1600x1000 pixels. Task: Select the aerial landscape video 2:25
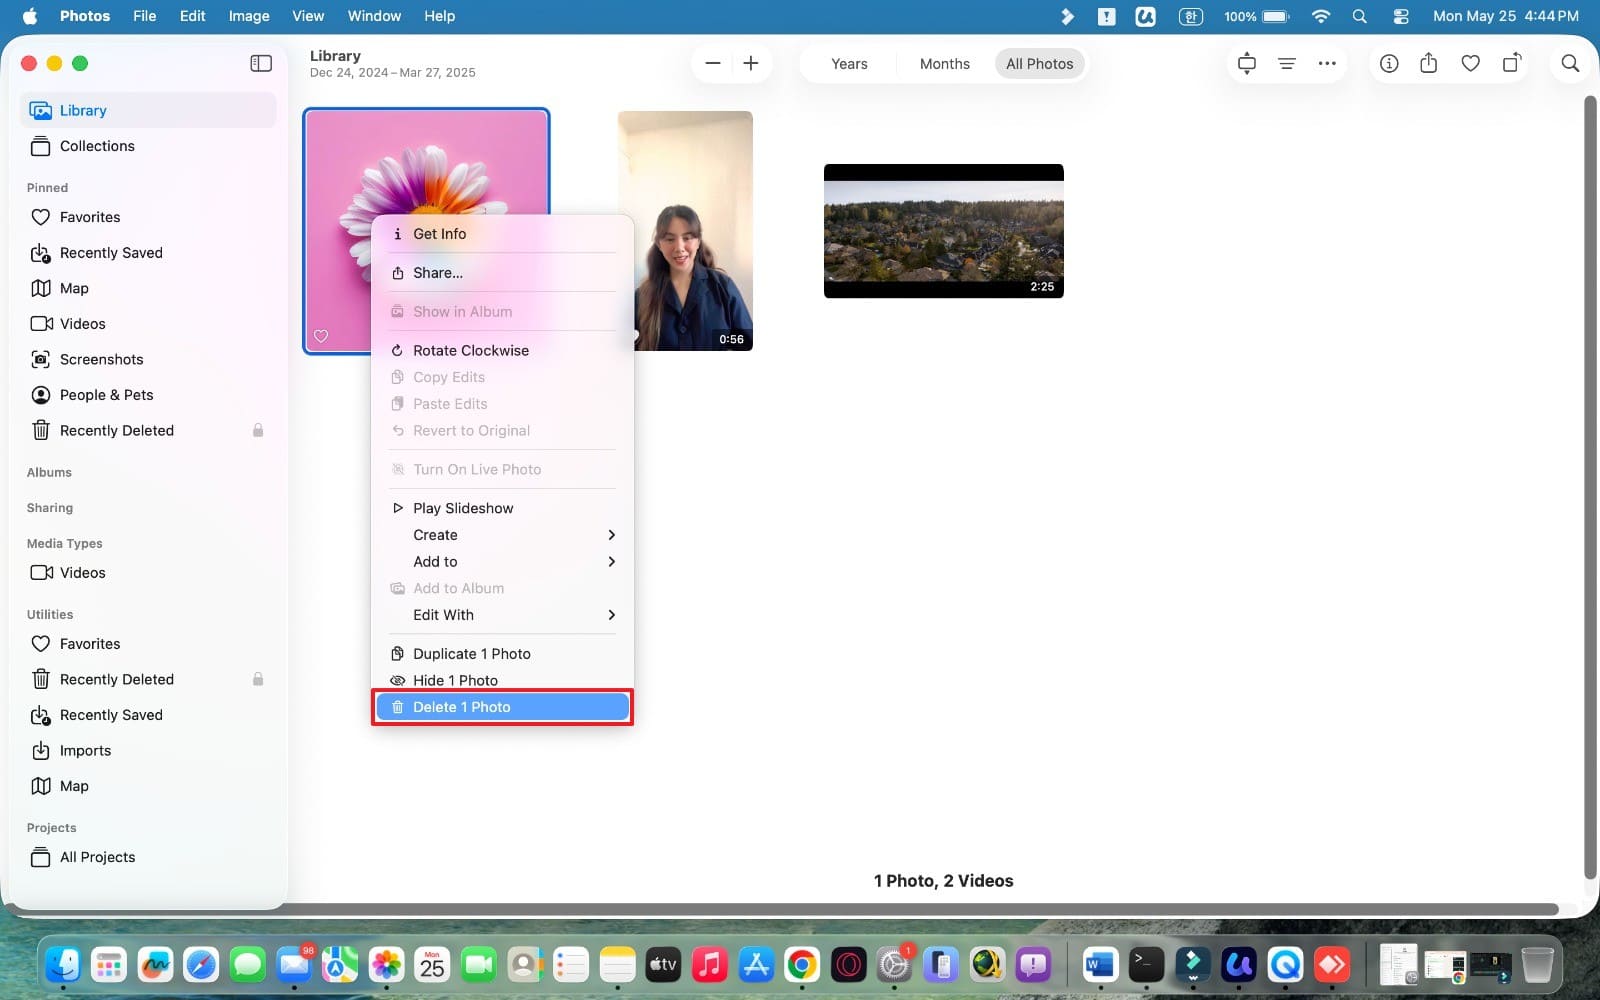pos(944,231)
